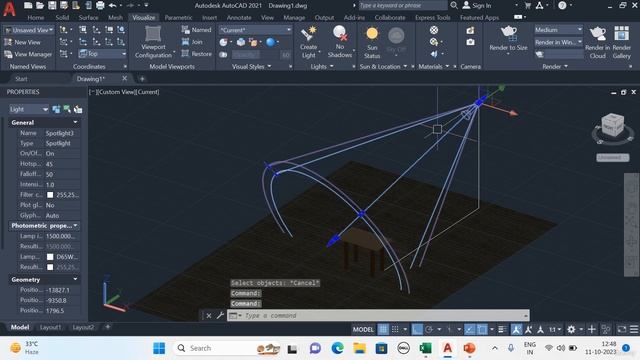Click the command line input field
This screenshot has width=640, height=360.
coord(378,315)
